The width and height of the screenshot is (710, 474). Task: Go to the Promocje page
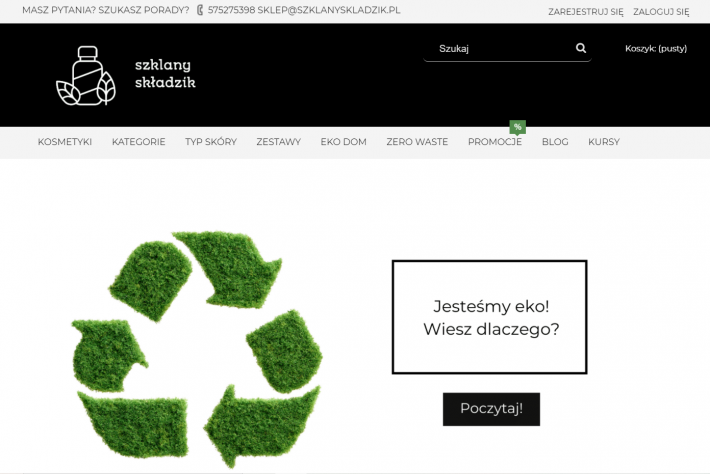pos(495,142)
